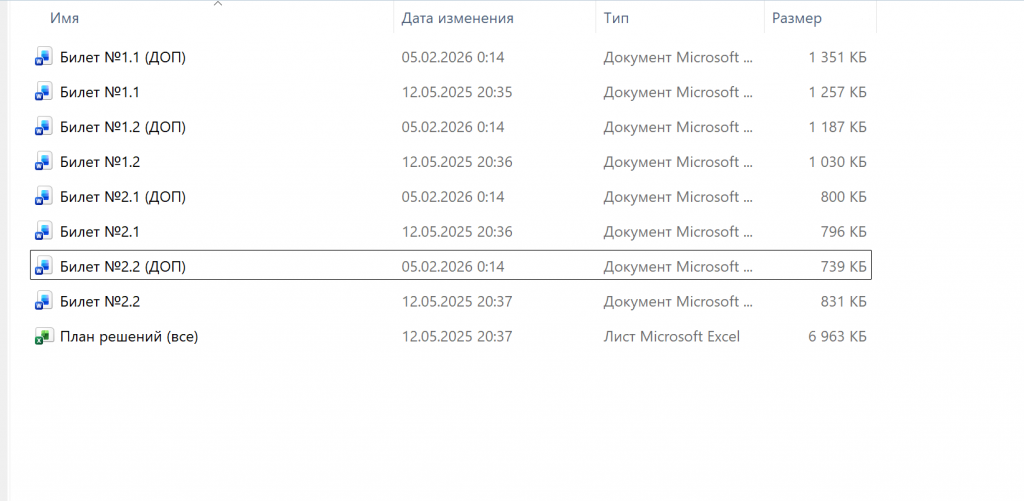Click Word icon of Билет №2.2 (ДОП)
Viewport: 1024px width, 501px height.
43,267
